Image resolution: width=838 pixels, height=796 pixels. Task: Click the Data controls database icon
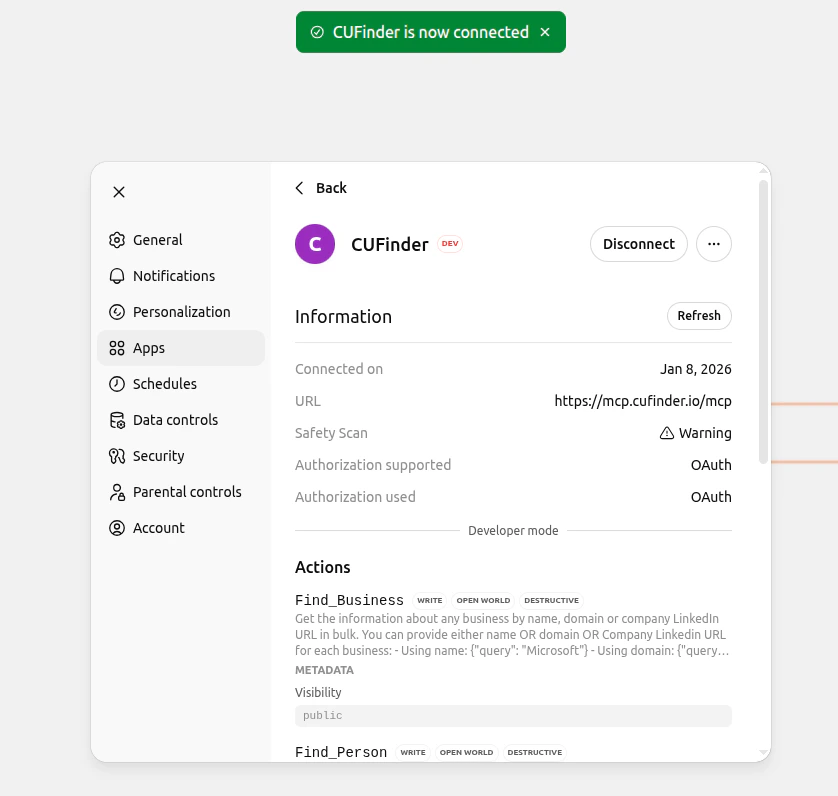click(117, 420)
